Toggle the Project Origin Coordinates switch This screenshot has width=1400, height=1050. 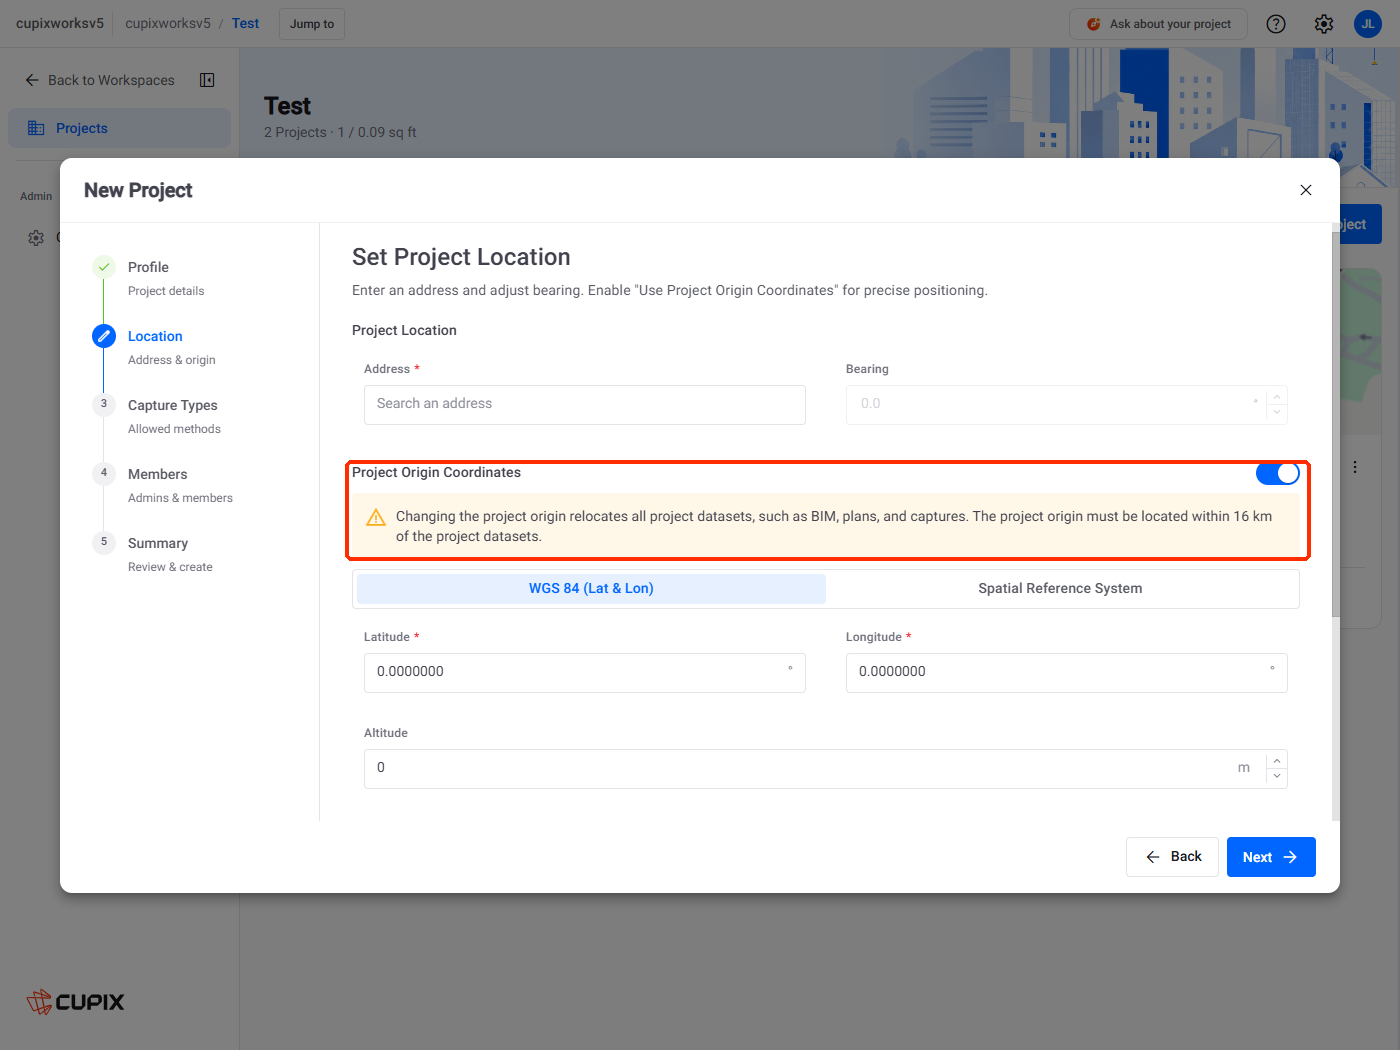tap(1277, 473)
